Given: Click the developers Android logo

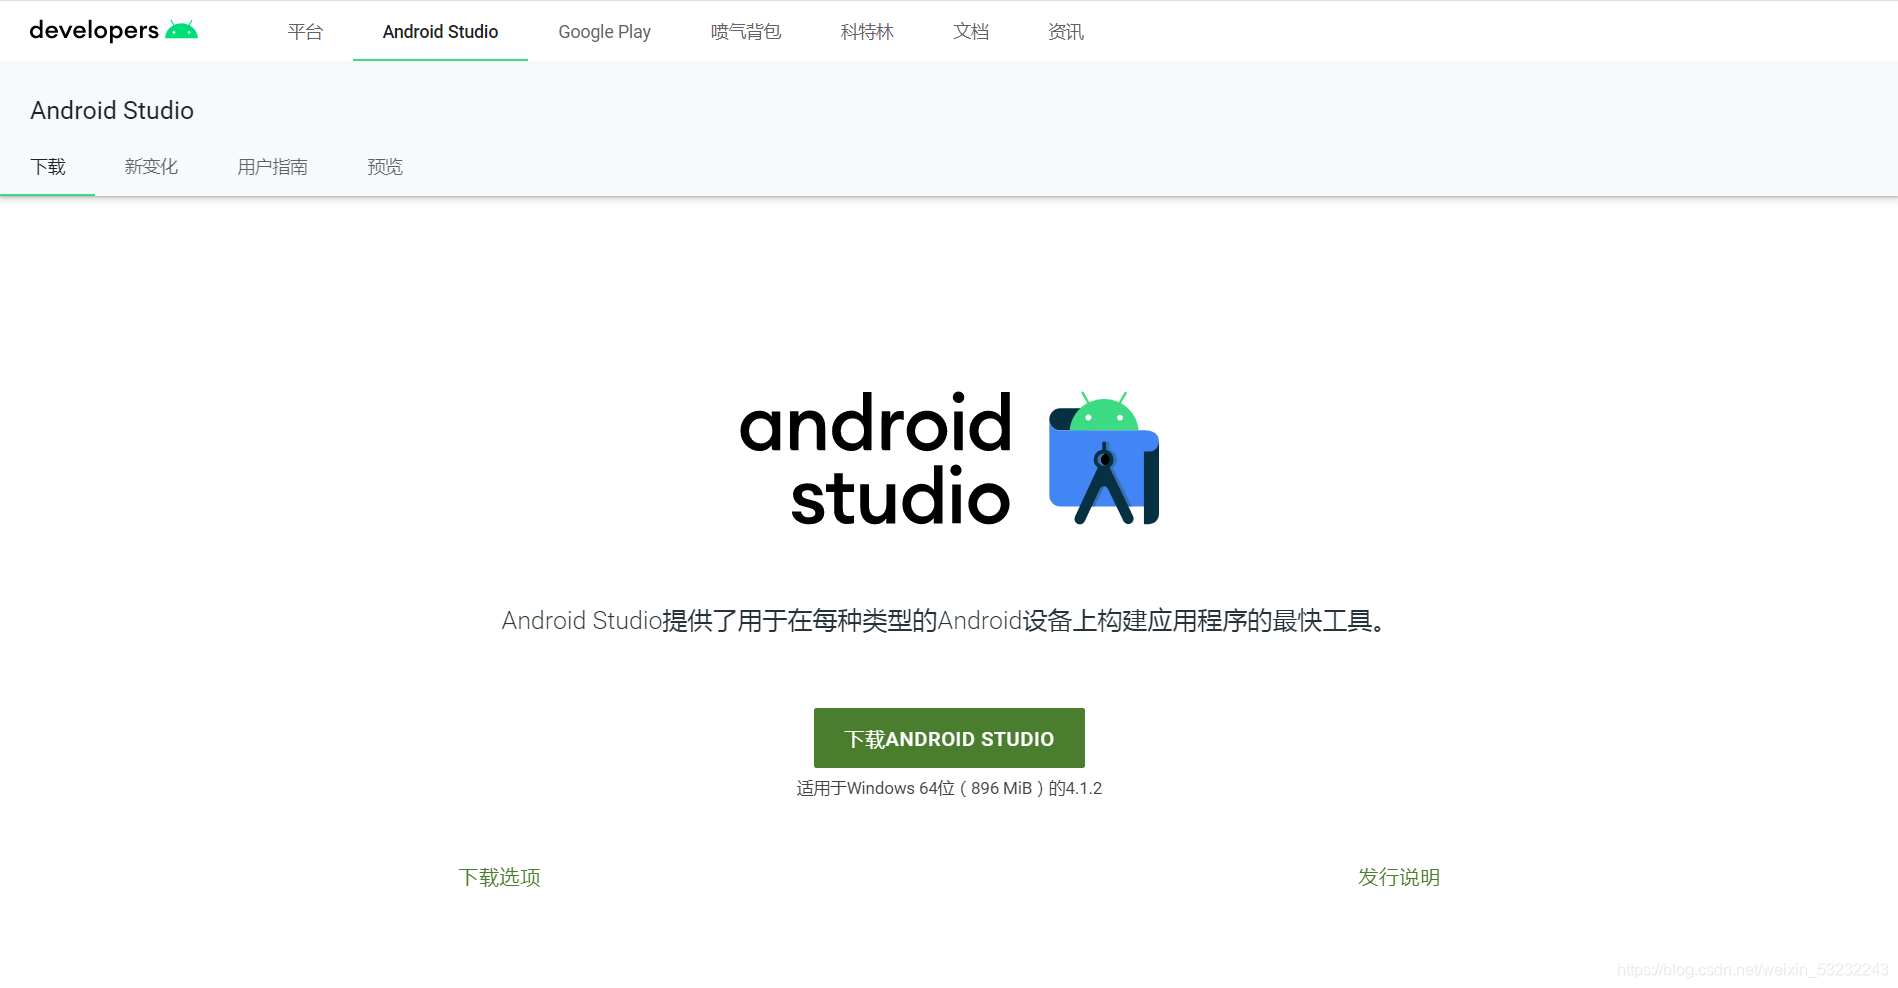Looking at the screenshot, I should 113,30.
